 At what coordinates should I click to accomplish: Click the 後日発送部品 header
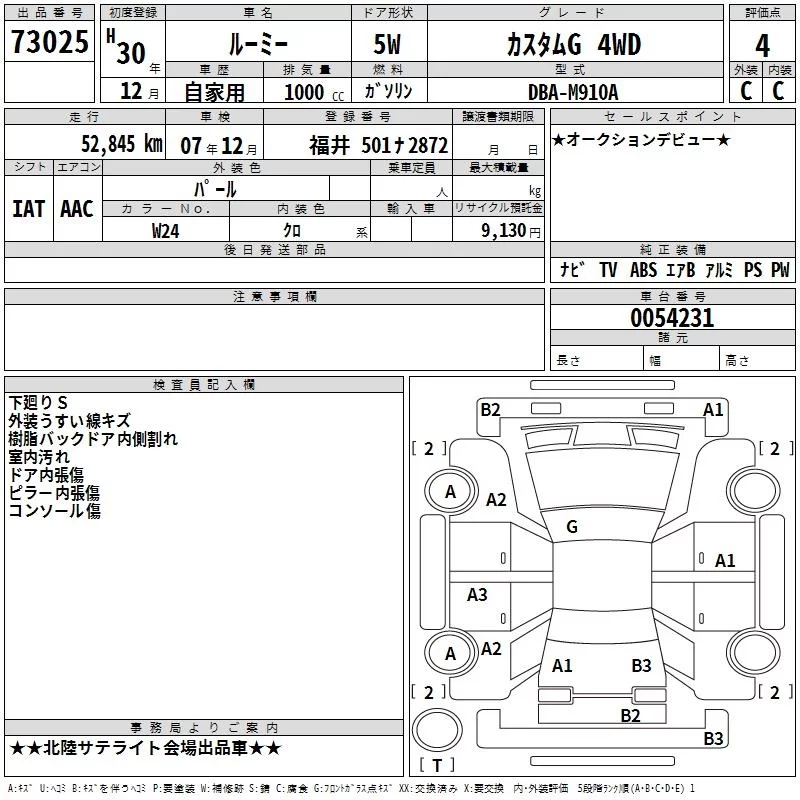click(274, 249)
